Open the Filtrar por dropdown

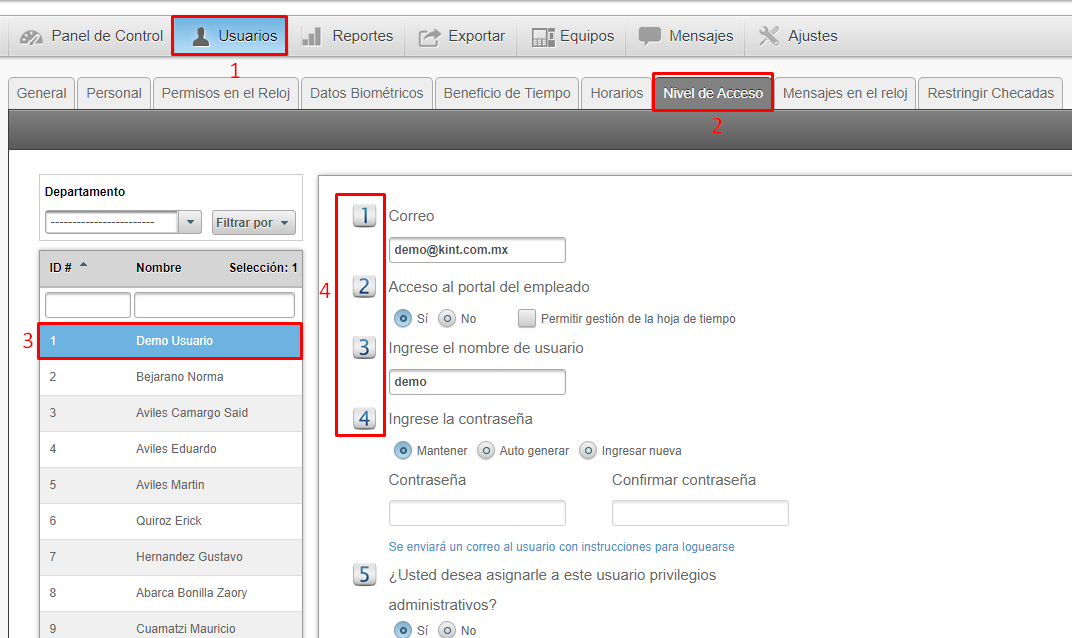(x=253, y=222)
